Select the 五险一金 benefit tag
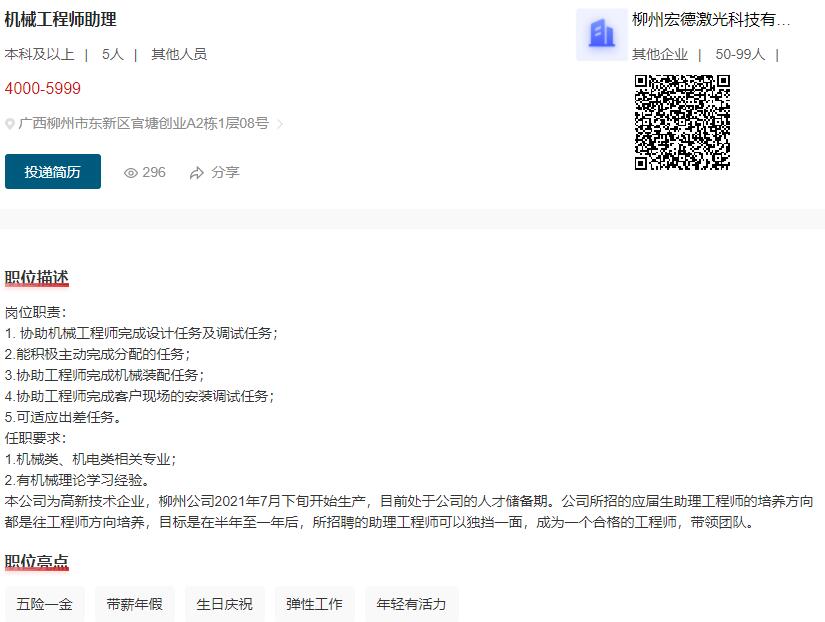The height and width of the screenshot is (622, 825). pyautogui.click(x=44, y=604)
